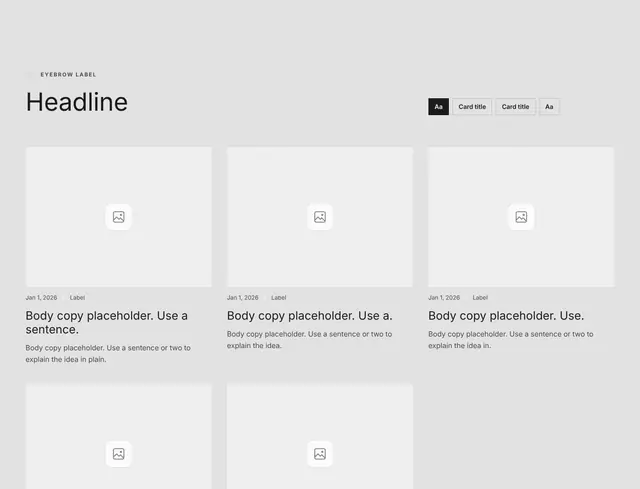
Task: Click 'Label' tag in 'Use a sentence.' card
Action: coord(77,298)
